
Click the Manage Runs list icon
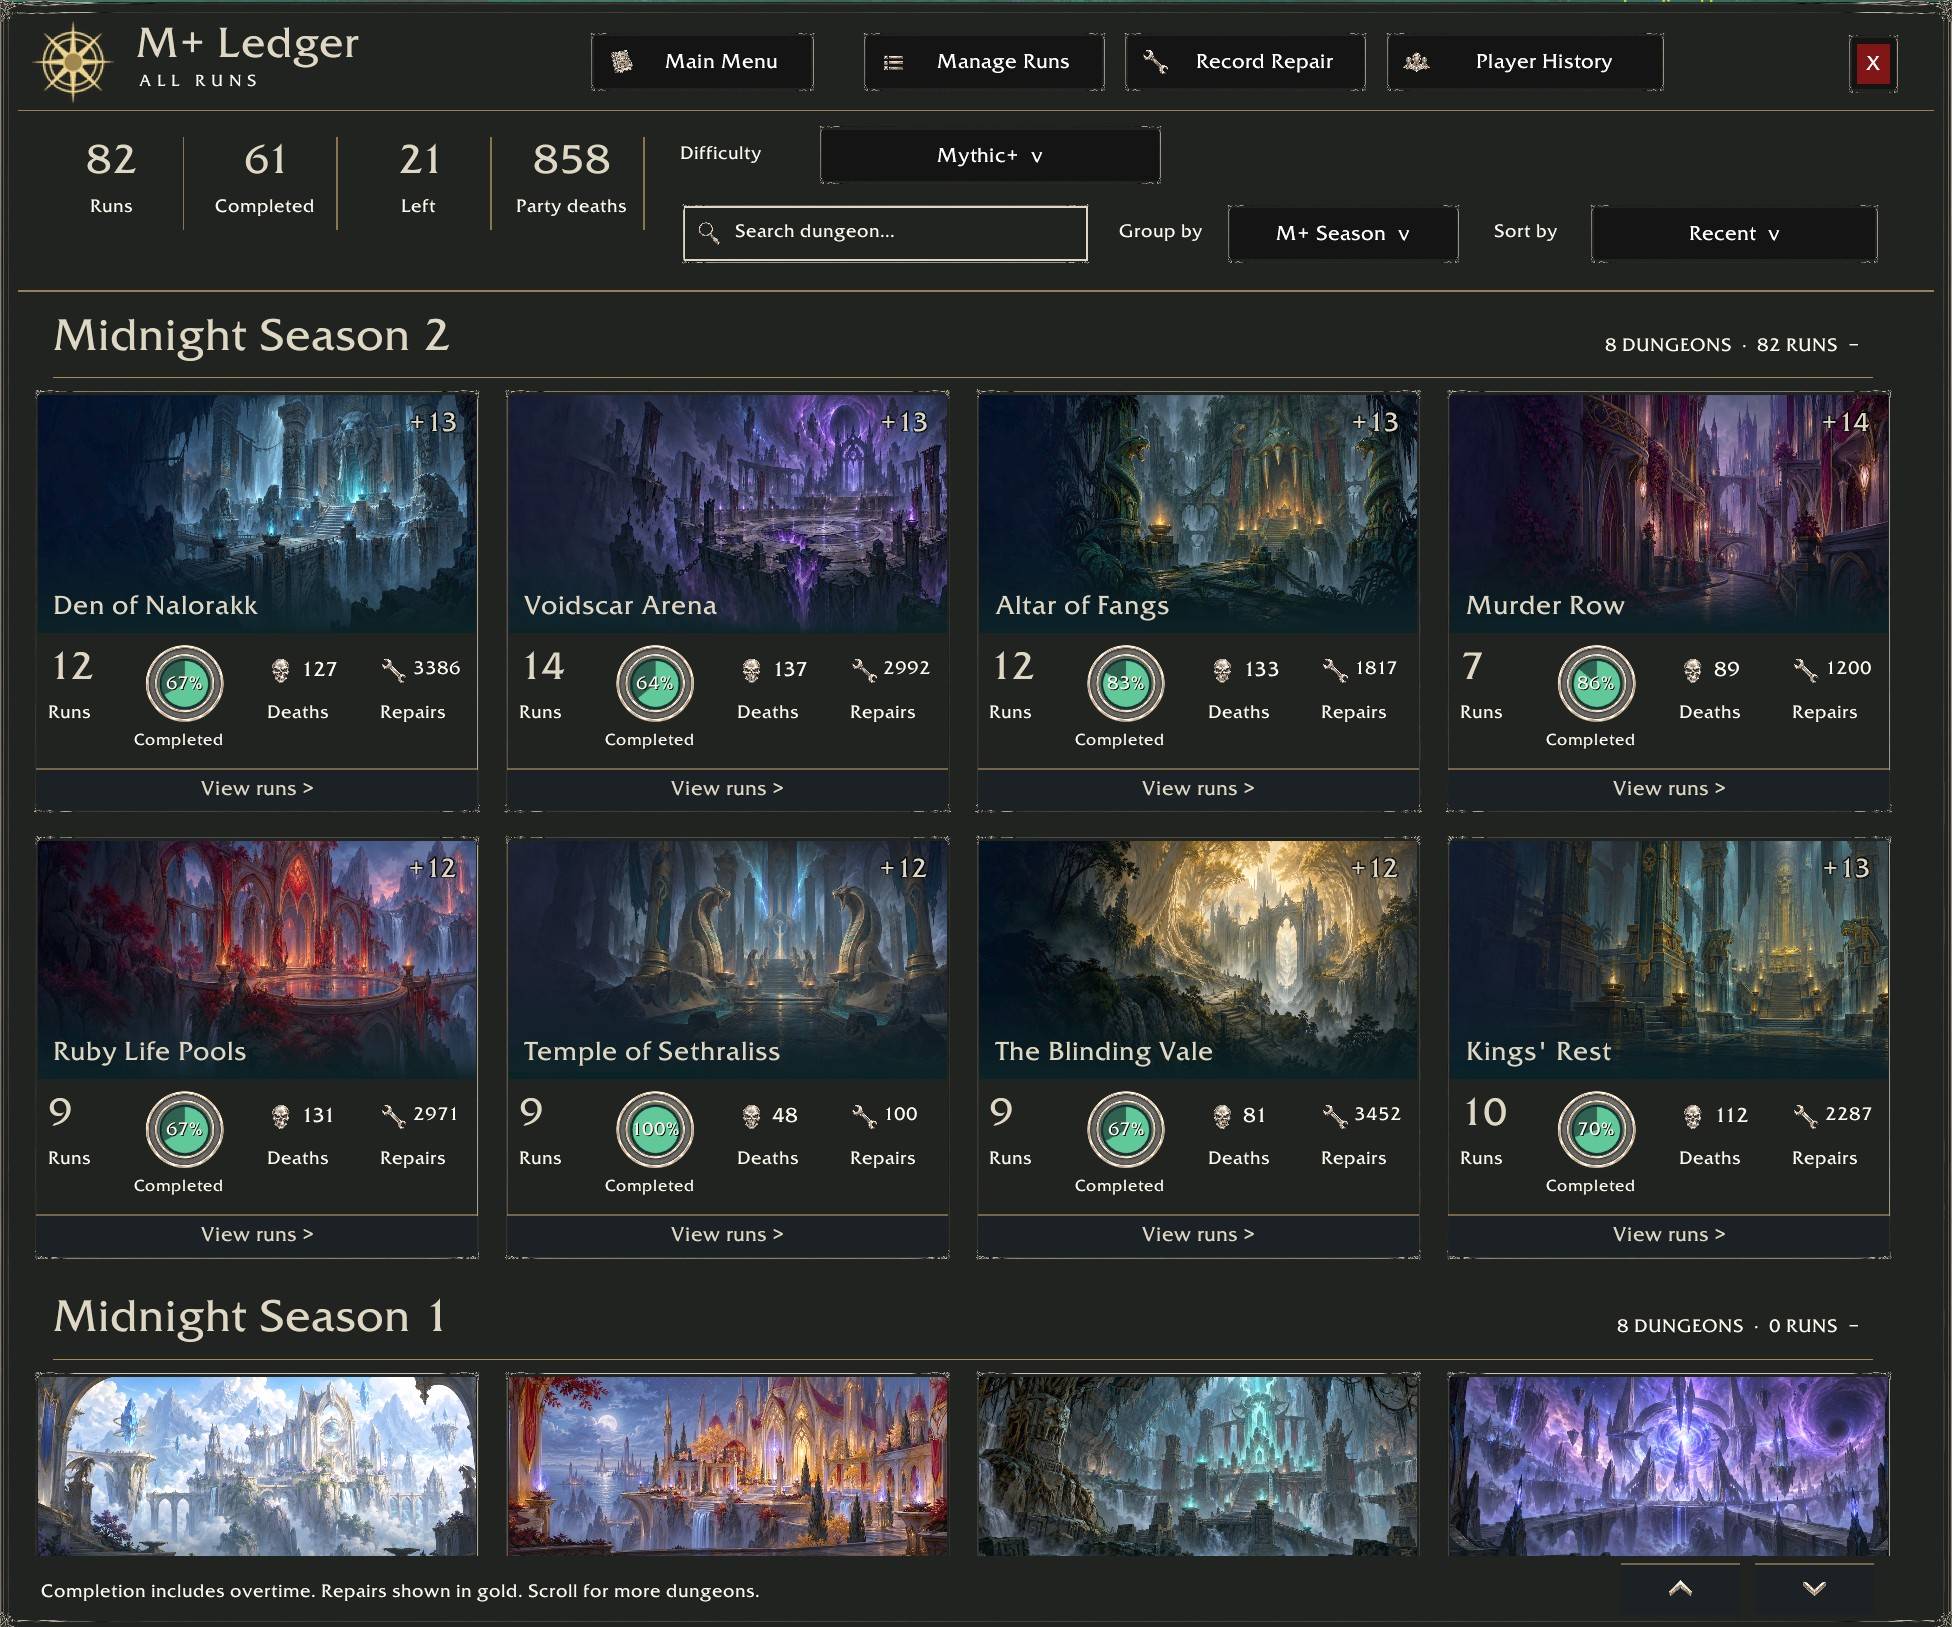tap(894, 63)
